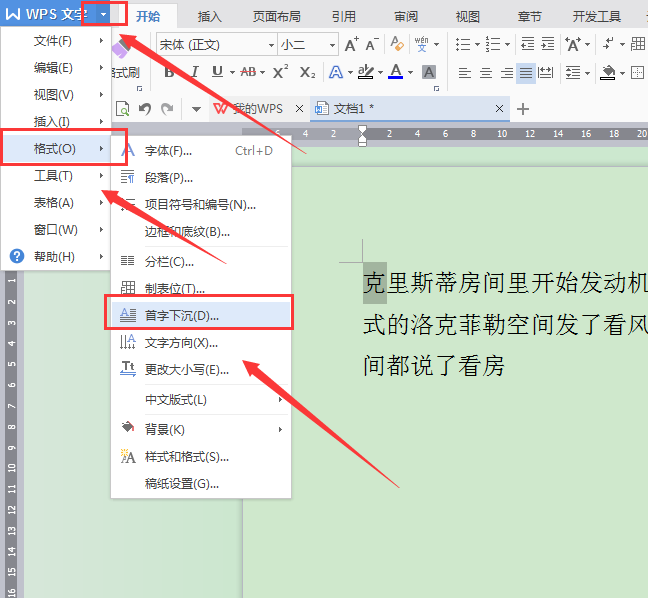The width and height of the screenshot is (648, 598).
Task: Switch to 页面布局 ribbon tab
Action: 276,17
